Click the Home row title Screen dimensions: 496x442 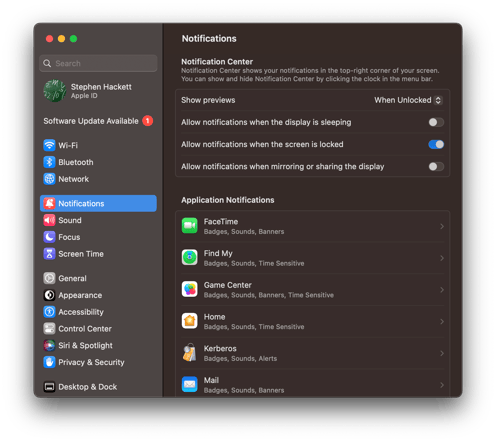(214, 317)
